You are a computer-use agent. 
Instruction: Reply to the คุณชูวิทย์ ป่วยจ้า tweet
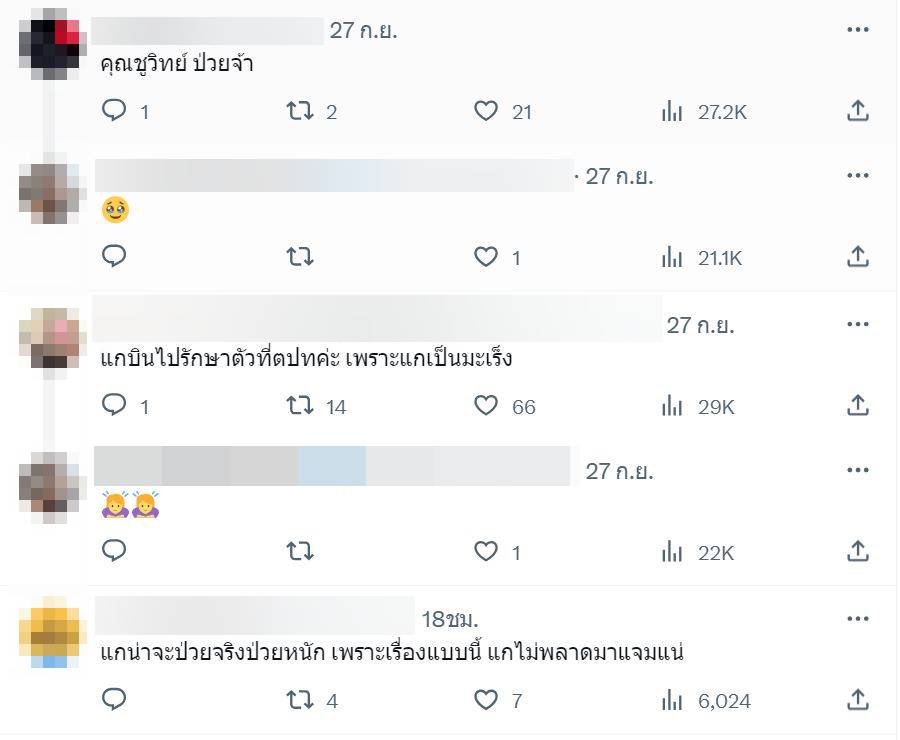click(x=114, y=111)
